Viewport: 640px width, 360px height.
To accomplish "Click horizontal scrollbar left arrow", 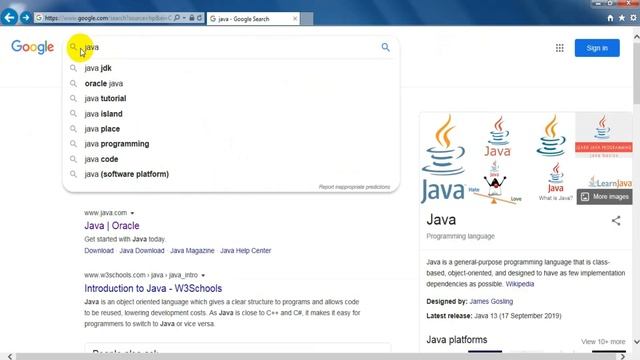I will (10, 357).
